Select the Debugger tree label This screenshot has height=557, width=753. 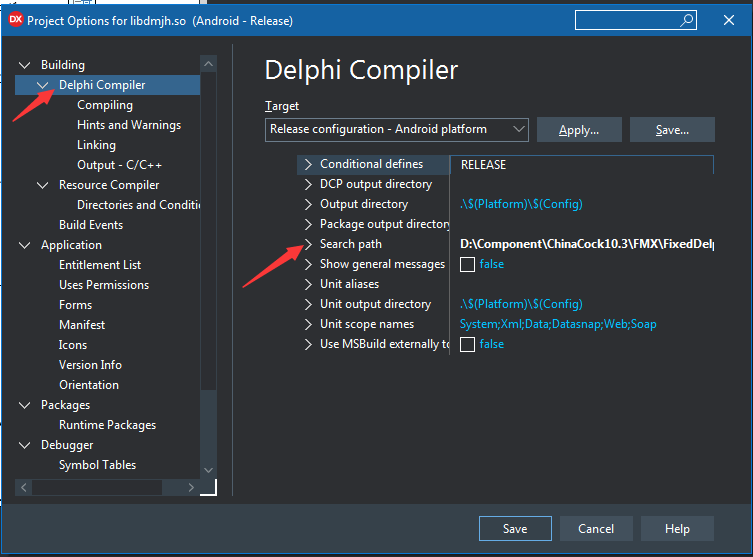tap(67, 445)
